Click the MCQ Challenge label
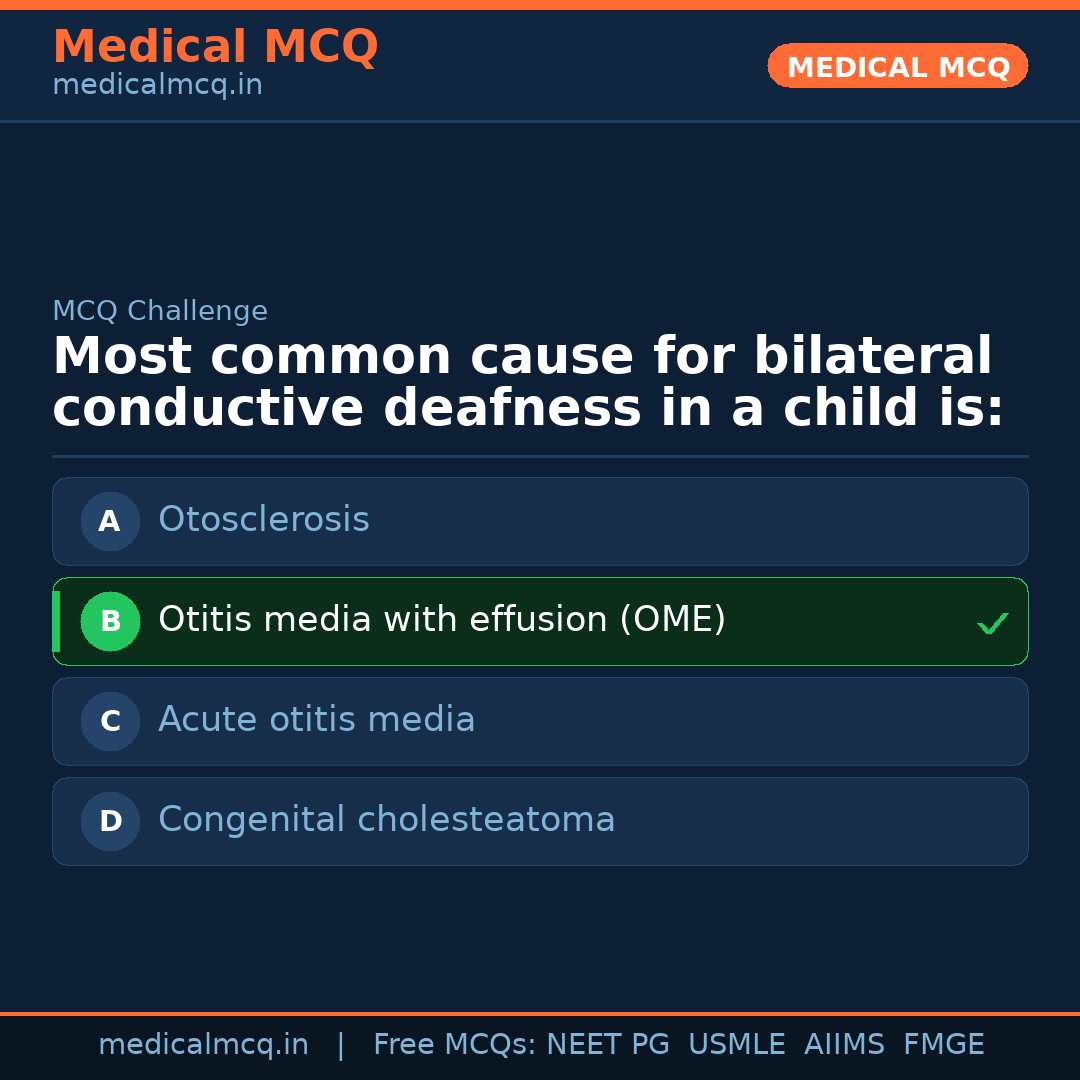1080x1080 pixels. pos(160,311)
